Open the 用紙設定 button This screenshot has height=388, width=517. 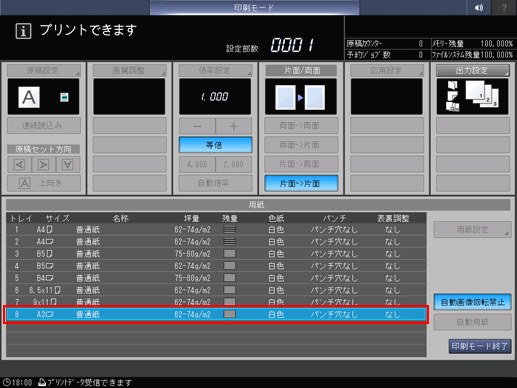coord(472,229)
